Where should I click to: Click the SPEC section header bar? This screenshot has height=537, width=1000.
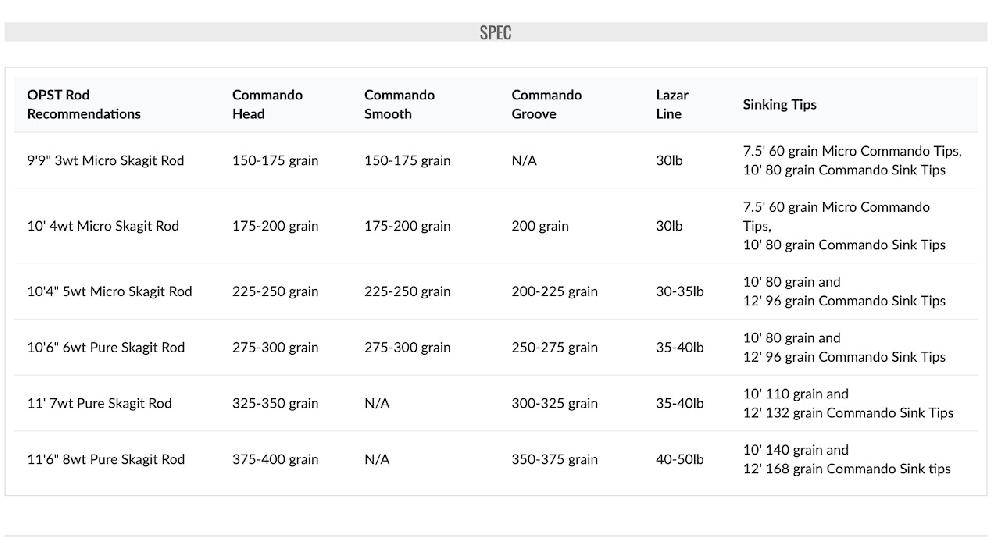tap(495, 32)
